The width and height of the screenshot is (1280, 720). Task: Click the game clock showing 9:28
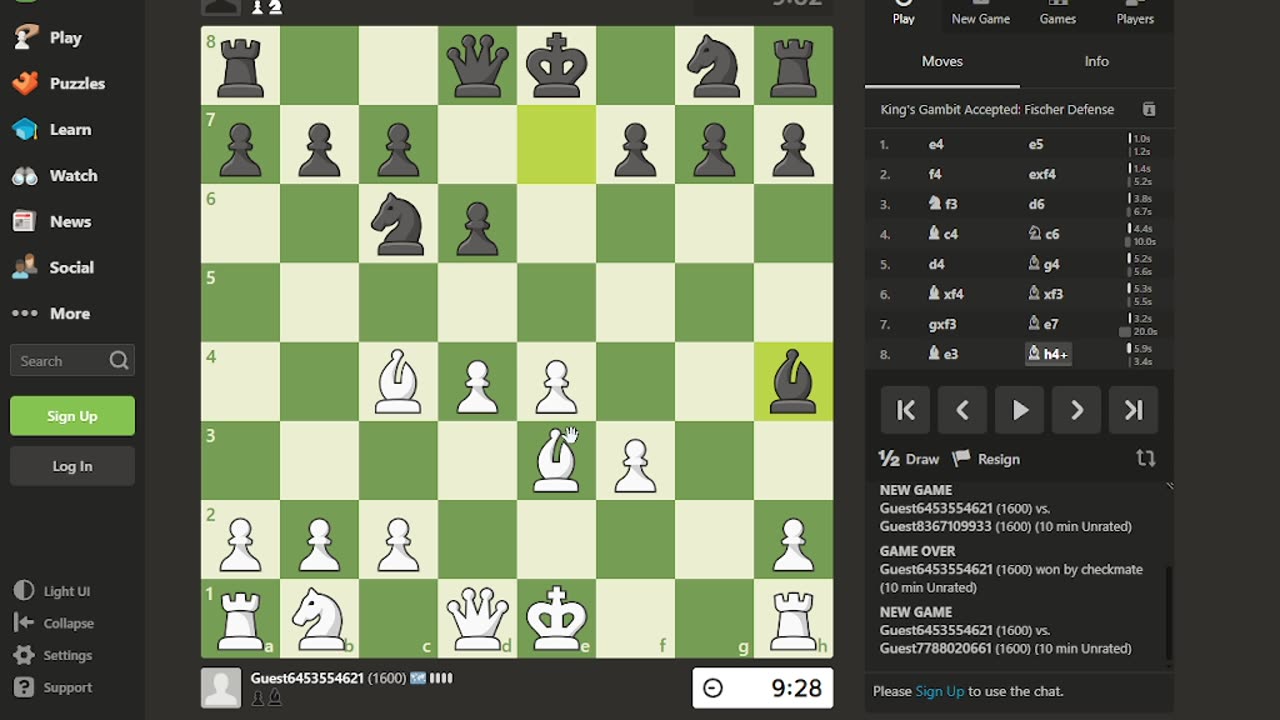click(x=762, y=687)
